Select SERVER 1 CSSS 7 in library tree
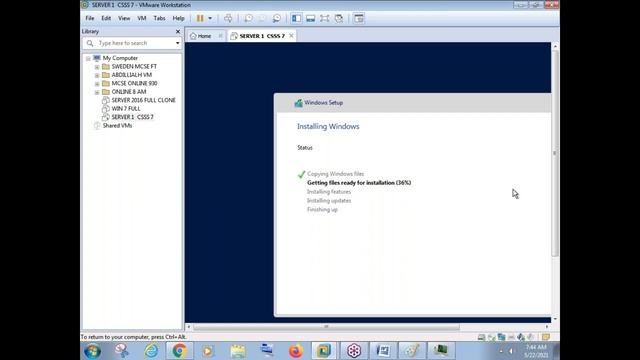The width and height of the screenshot is (640, 360). click(132, 117)
